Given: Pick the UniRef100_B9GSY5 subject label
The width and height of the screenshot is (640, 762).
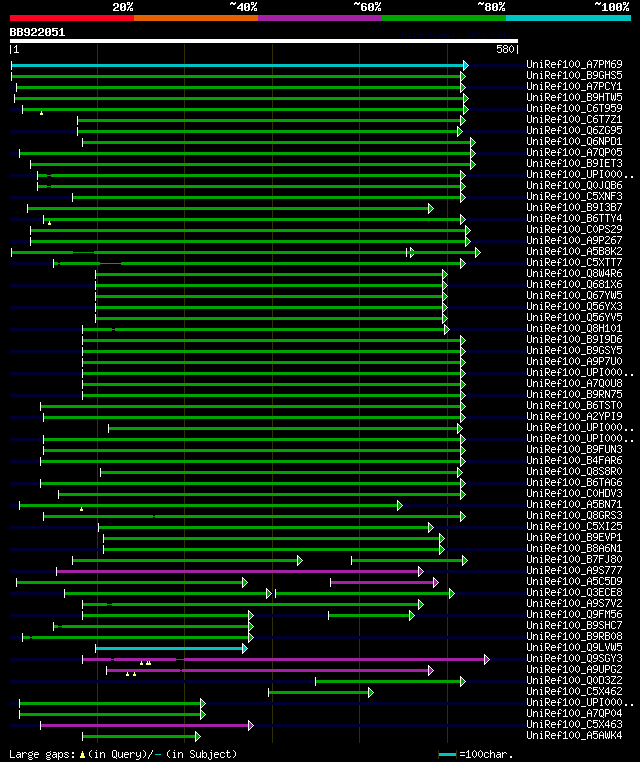Looking at the screenshot, I should (574, 350).
